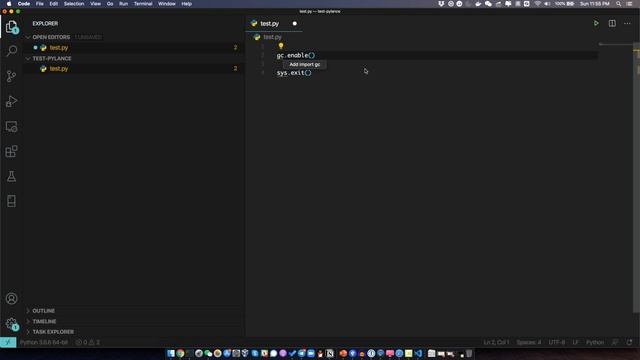Screen dimensions: 640x360
Task: Run Python file with play button
Action: pos(596,24)
